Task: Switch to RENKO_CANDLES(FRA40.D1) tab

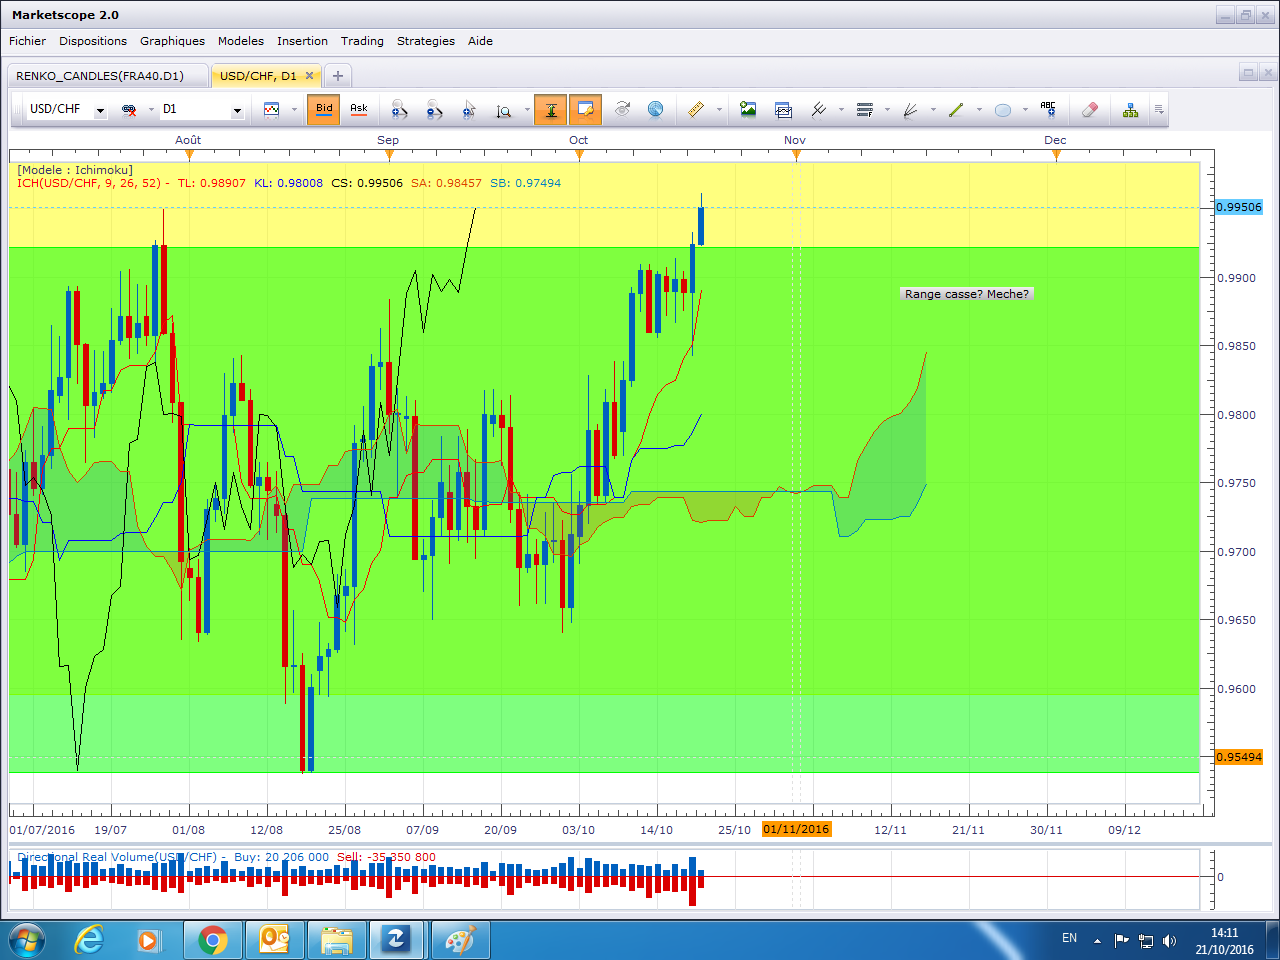Action: (100, 76)
